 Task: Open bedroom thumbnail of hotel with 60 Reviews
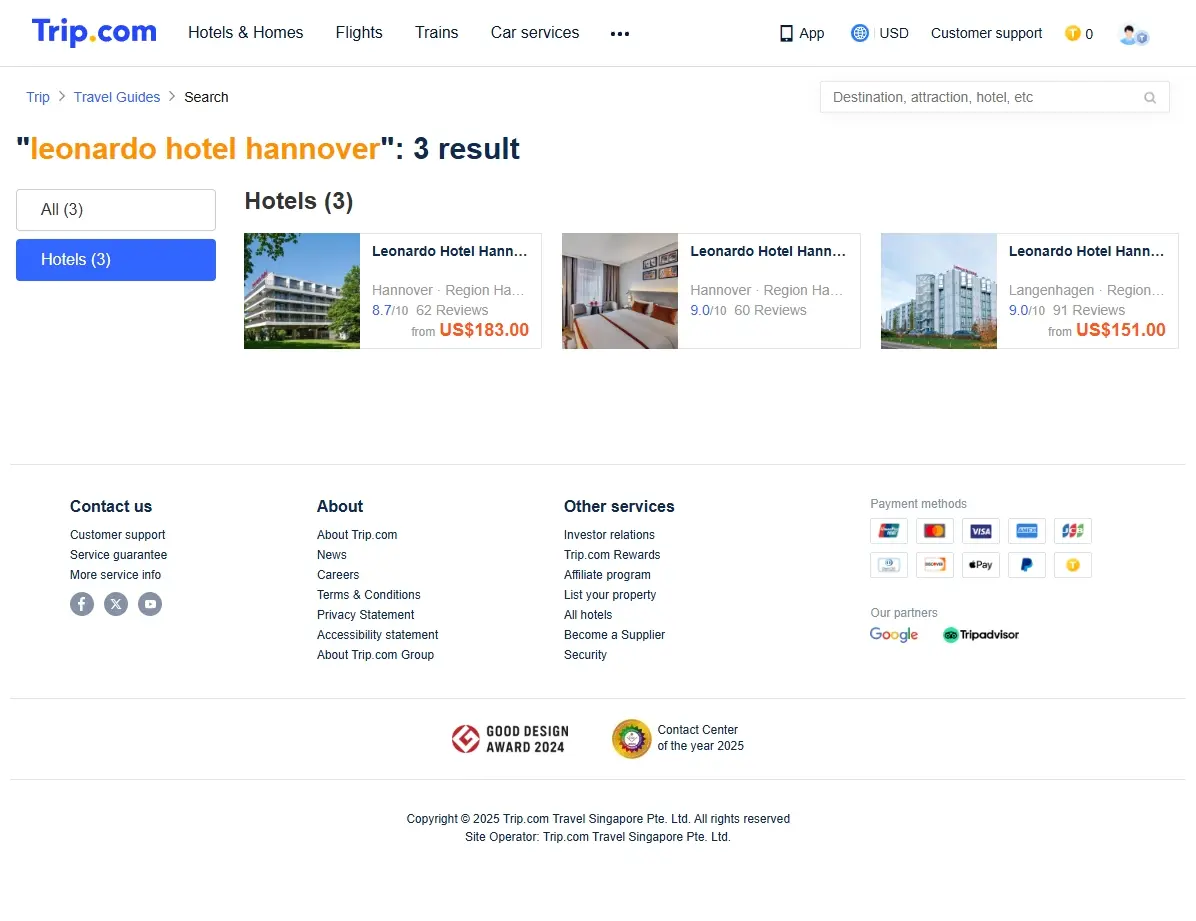click(x=620, y=291)
